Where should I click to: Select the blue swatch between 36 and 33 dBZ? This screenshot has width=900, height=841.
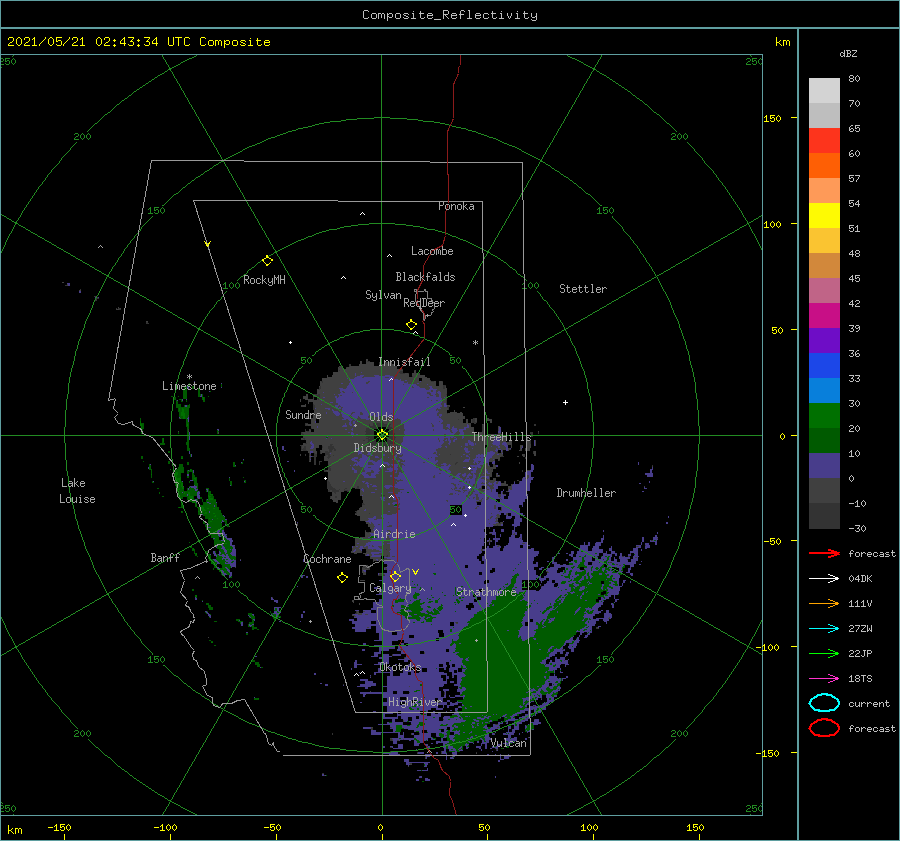click(824, 366)
